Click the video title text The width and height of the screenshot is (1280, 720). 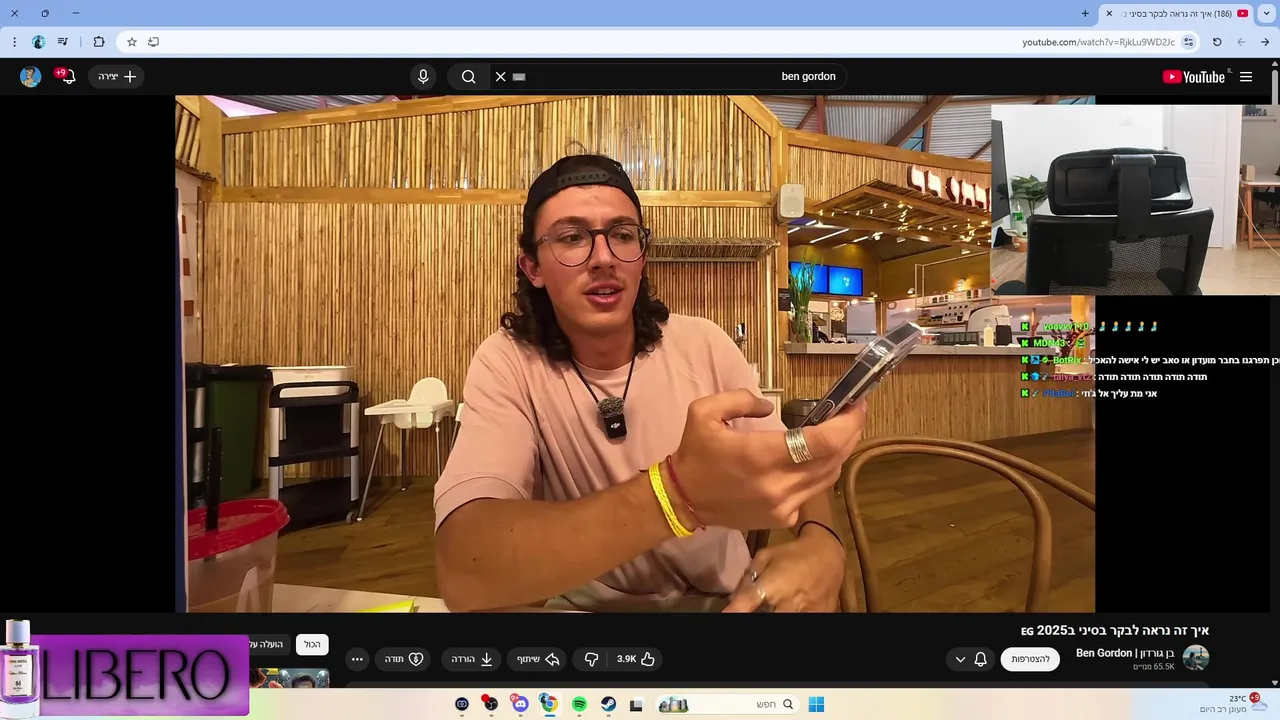1115,630
